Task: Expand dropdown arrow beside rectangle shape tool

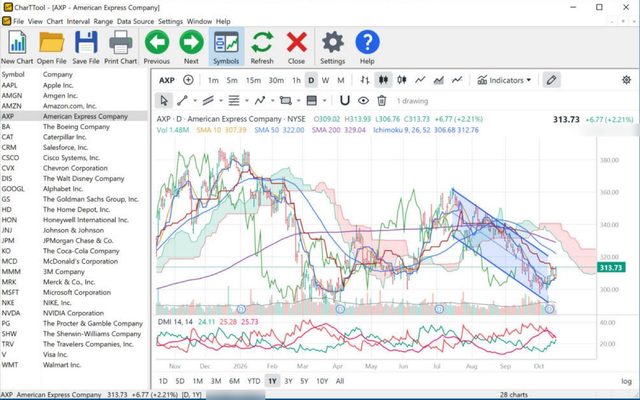Action: pyautogui.click(x=298, y=101)
